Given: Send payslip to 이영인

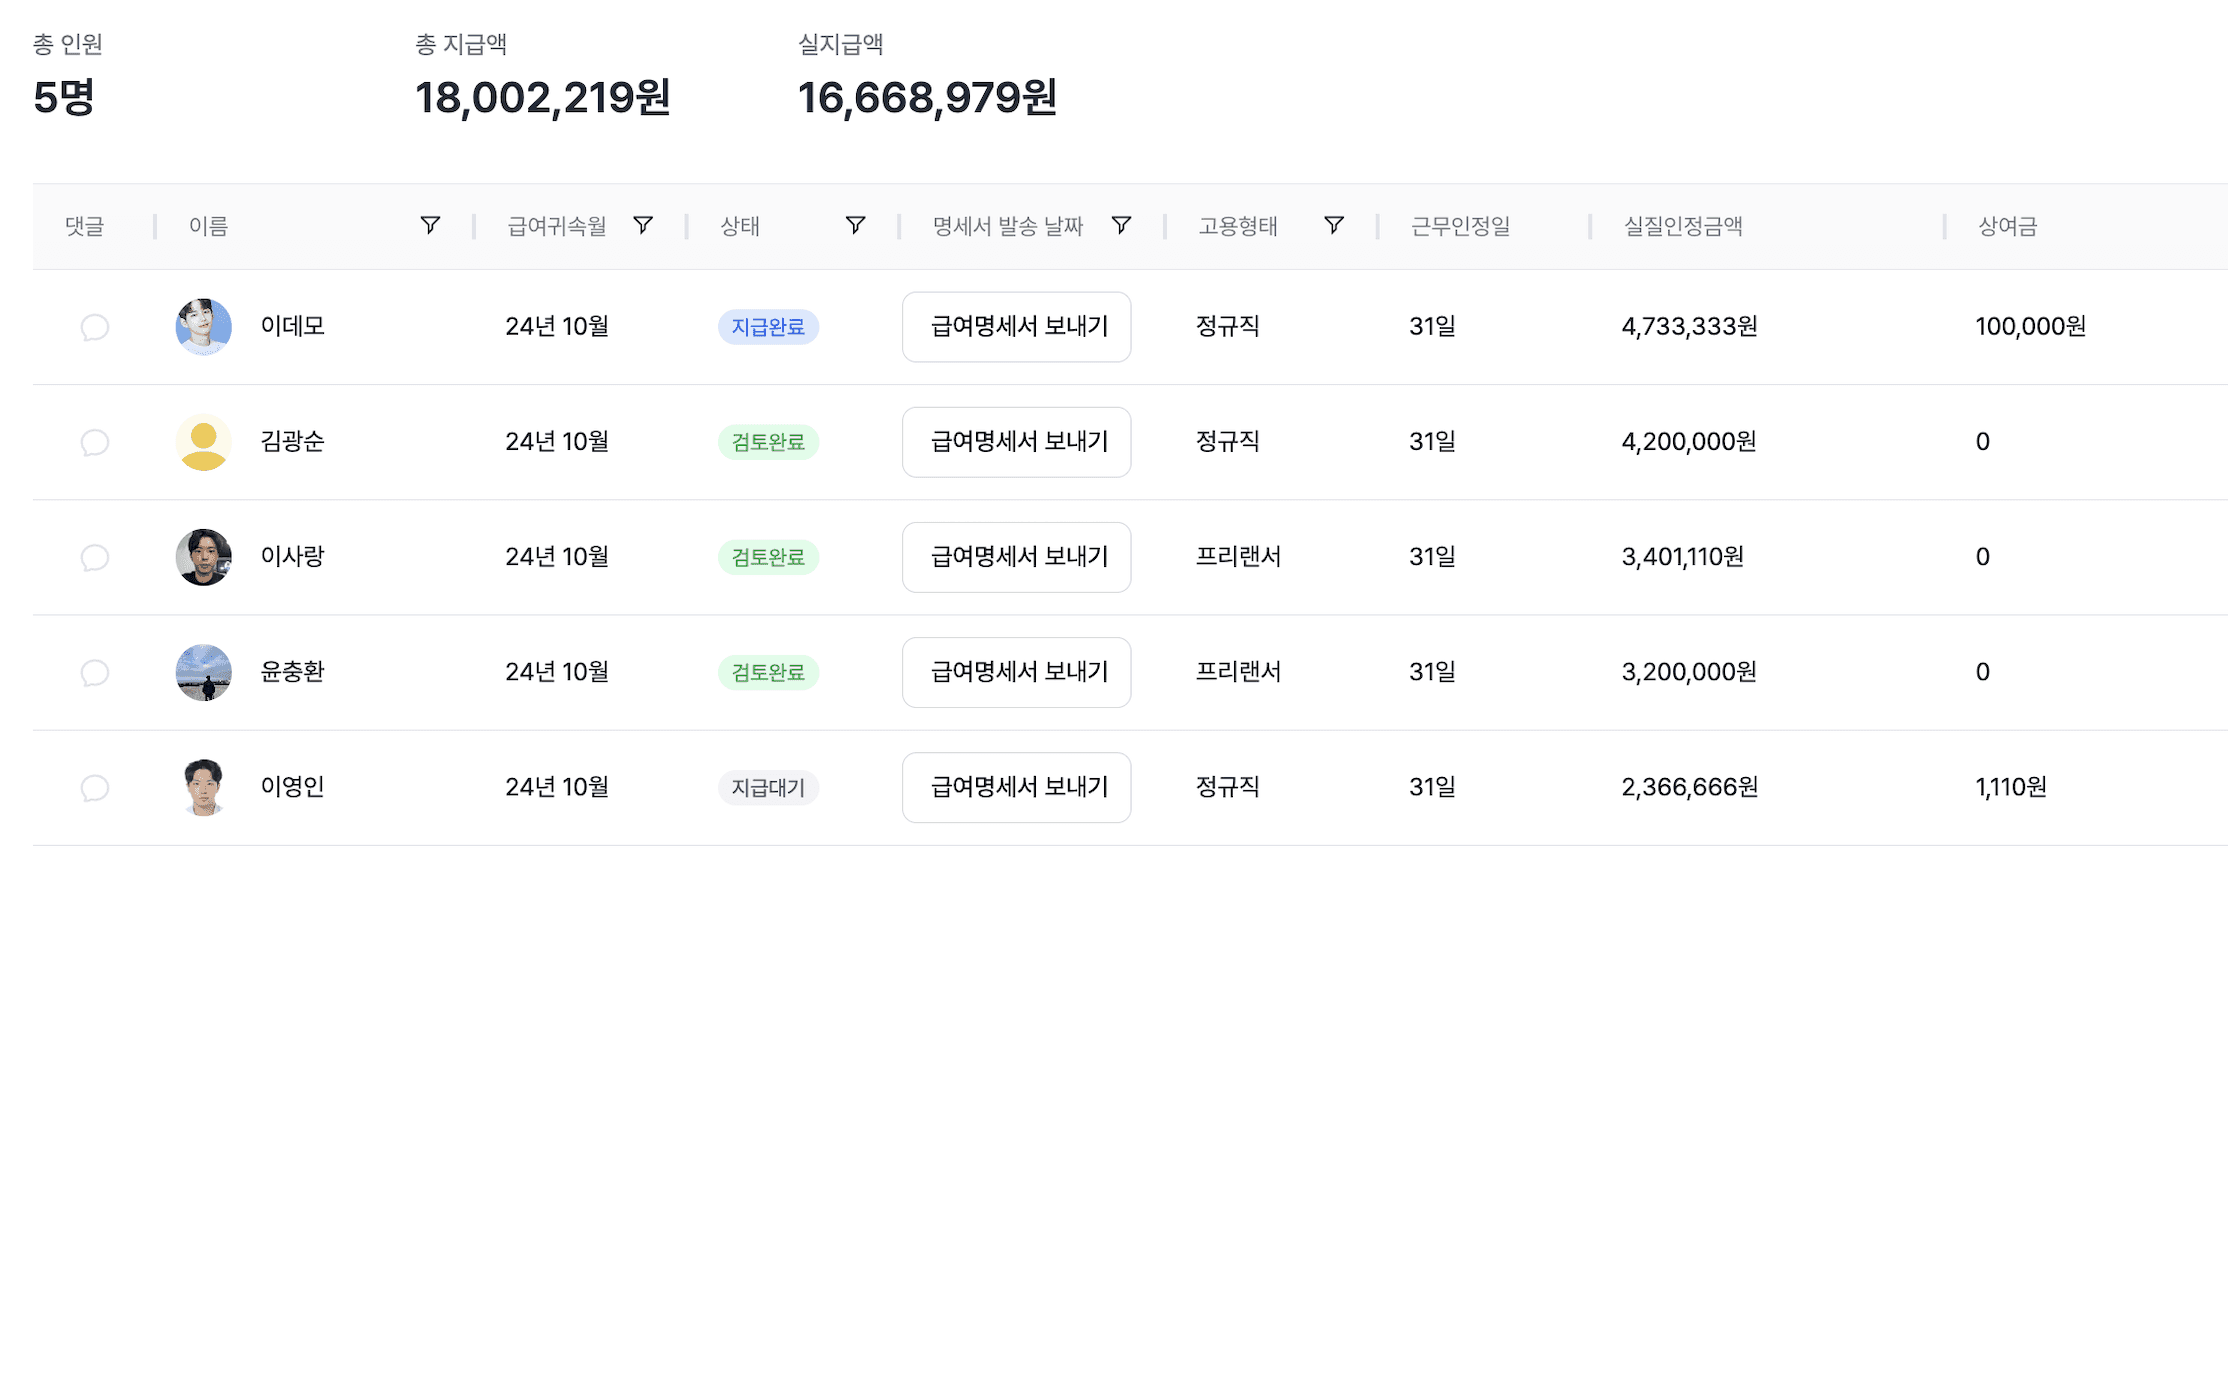Looking at the screenshot, I should (1016, 788).
